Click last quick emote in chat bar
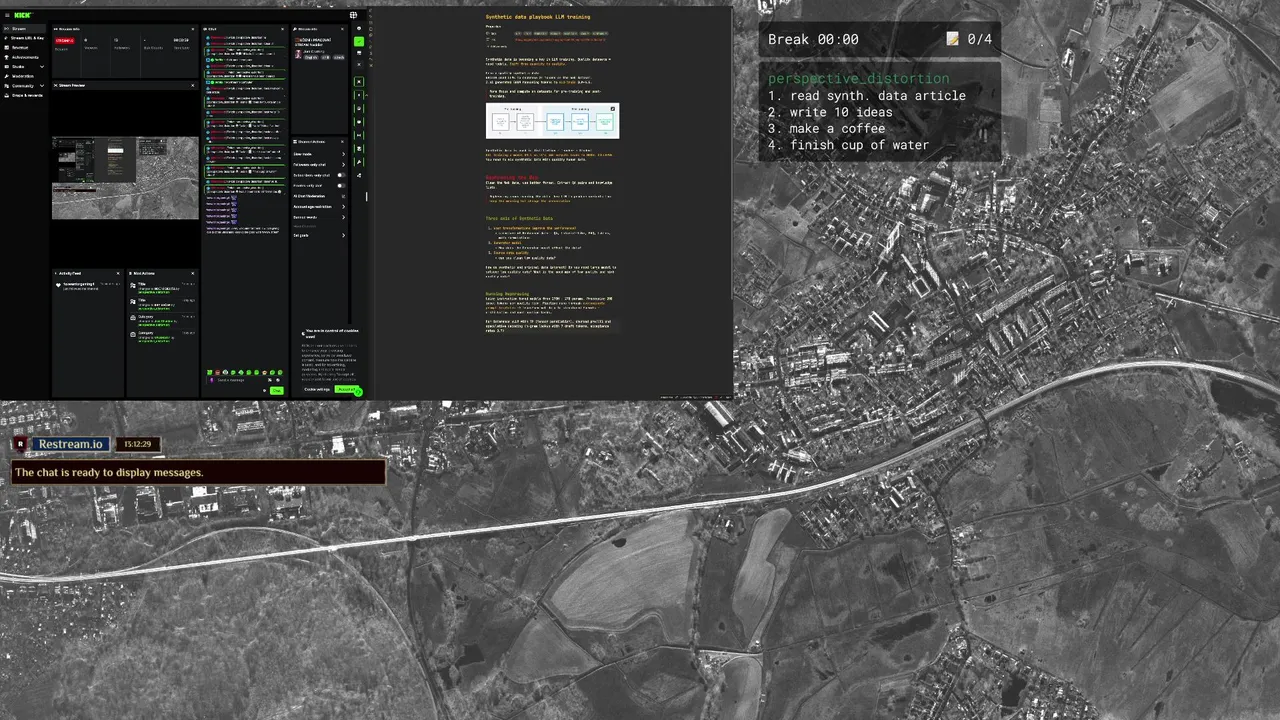The image size is (1280, 720). (x=280, y=373)
